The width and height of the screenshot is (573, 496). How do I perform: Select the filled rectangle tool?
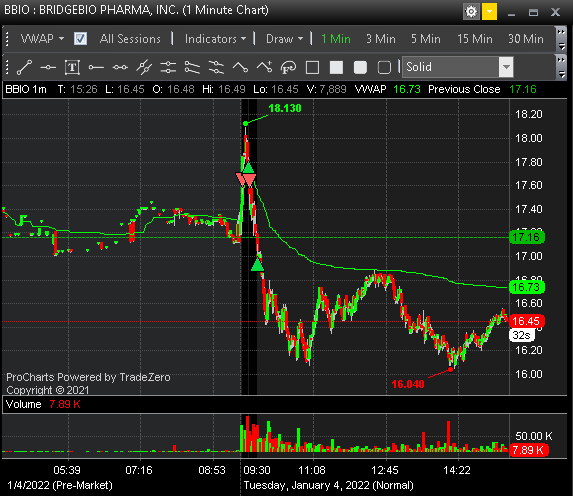(336, 67)
